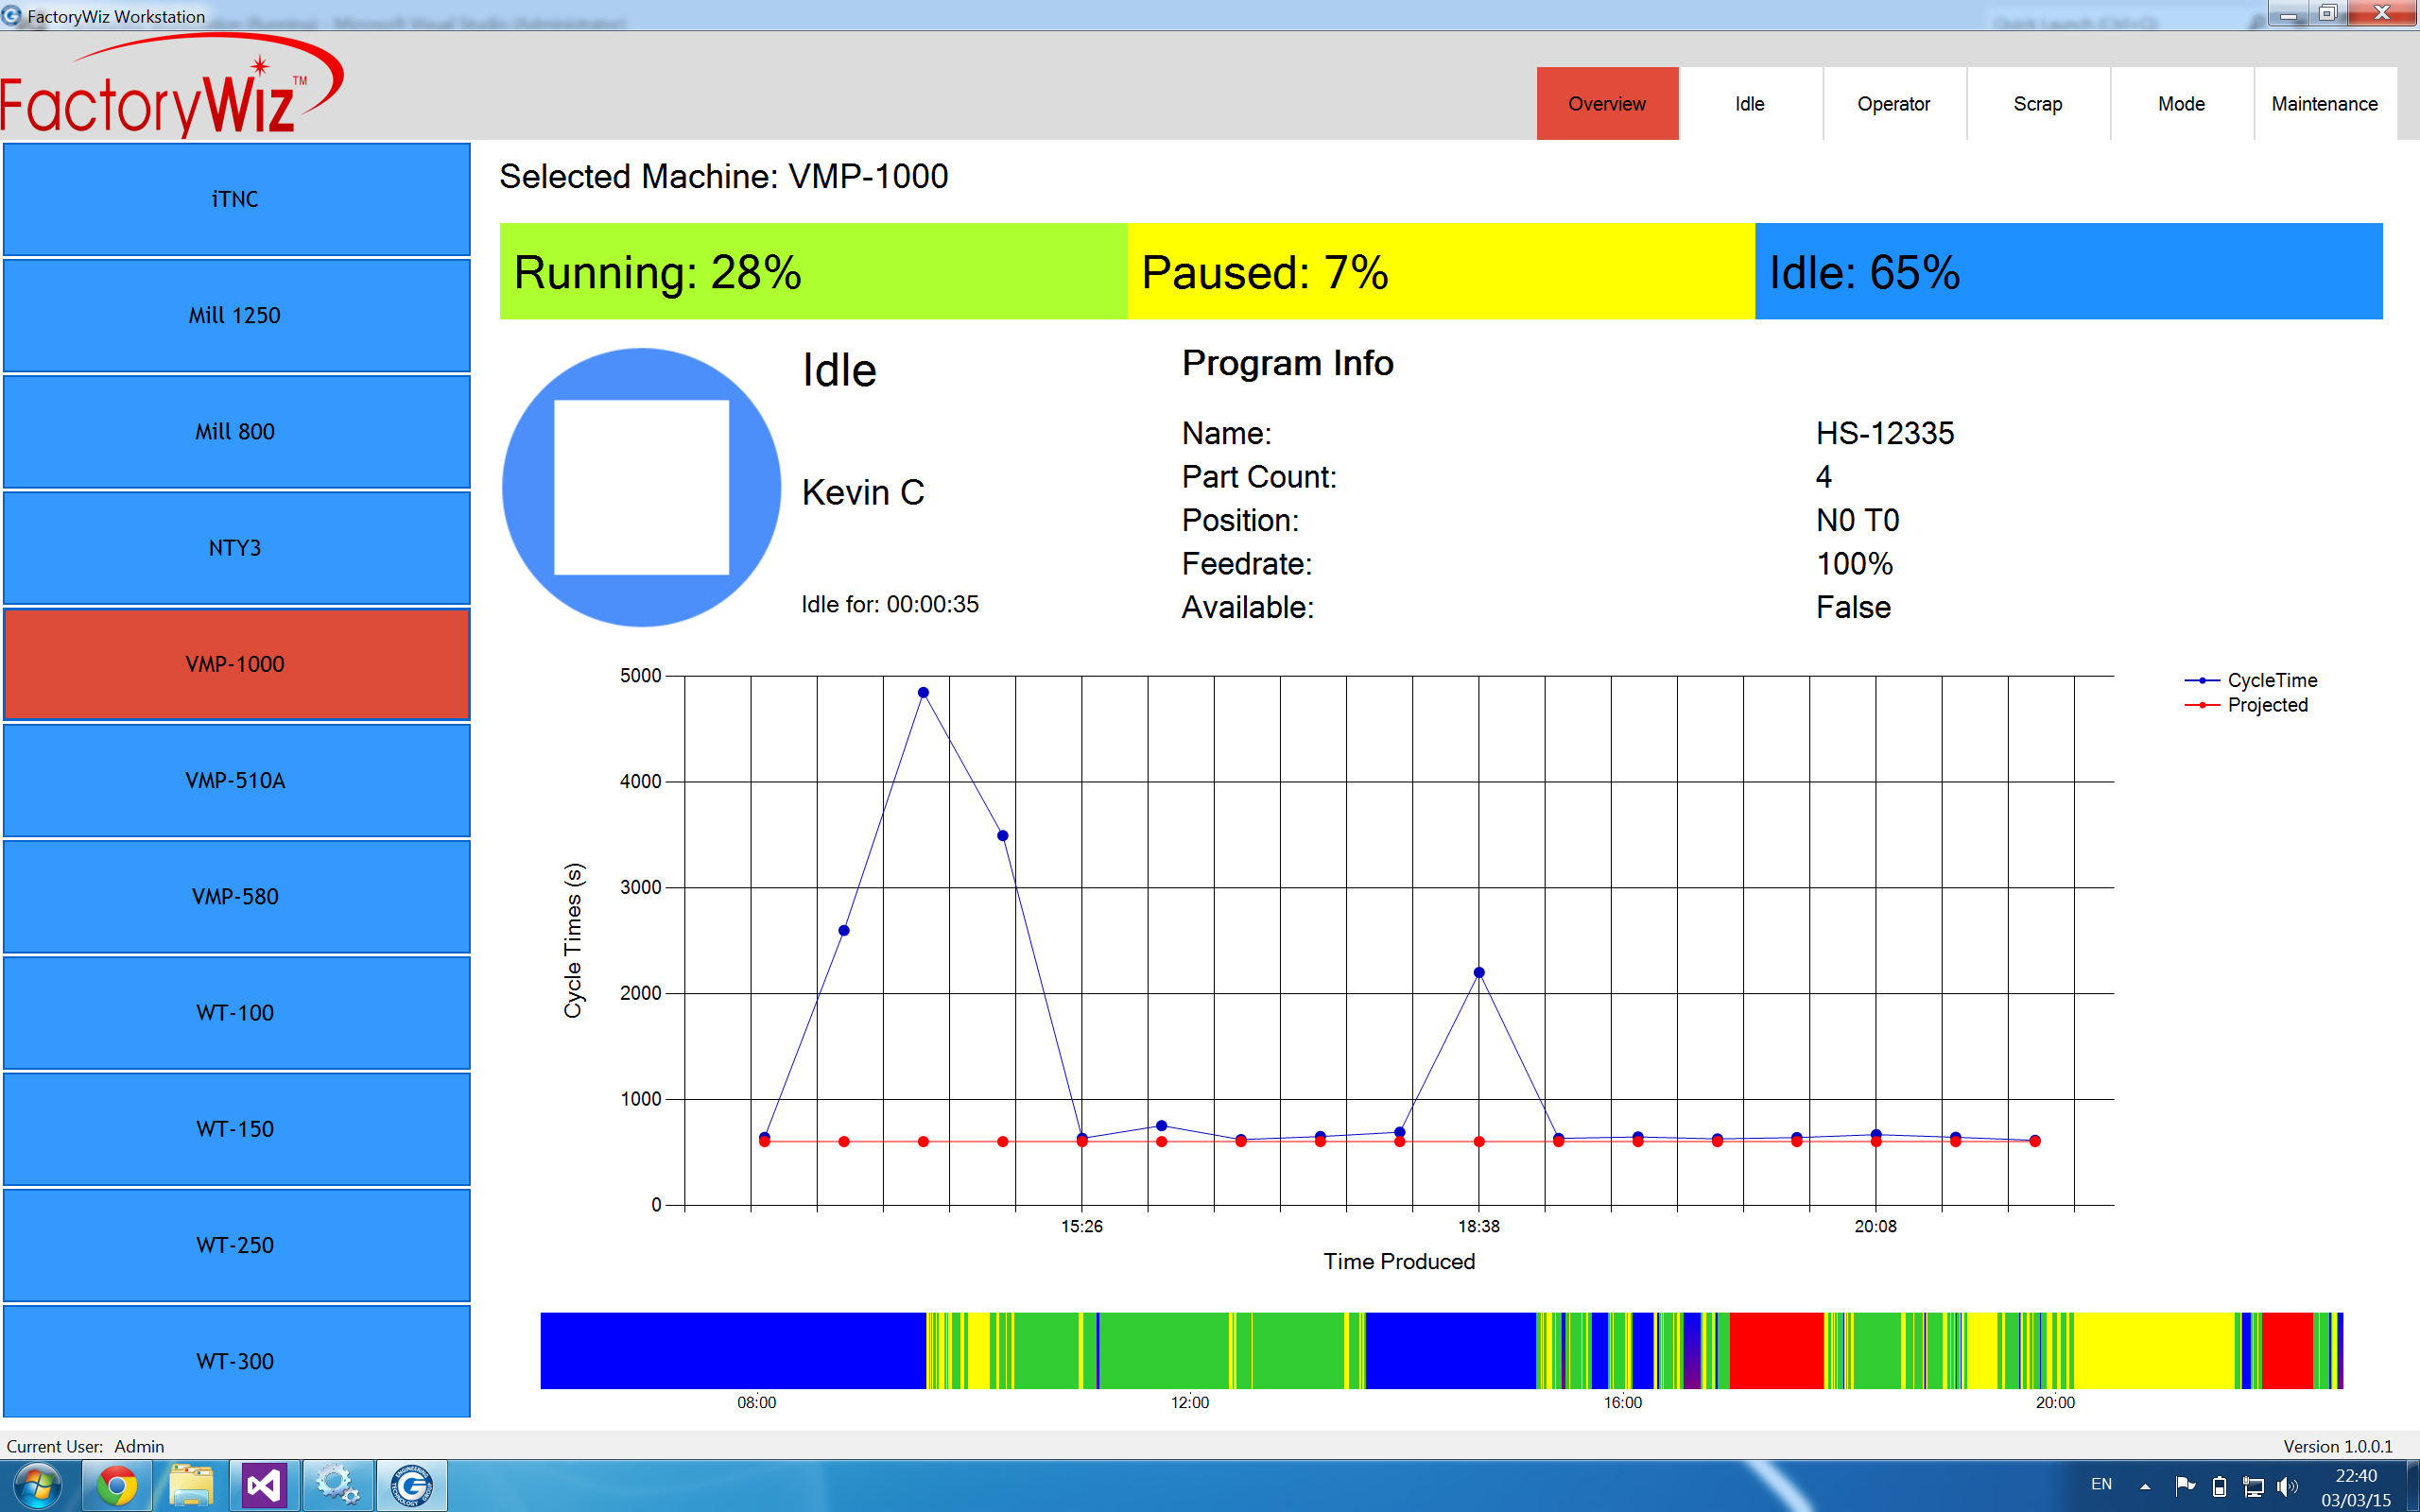Click the Position value N0 T0
This screenshot has width=2420, height=1512.
click(x=1857, y=520)
